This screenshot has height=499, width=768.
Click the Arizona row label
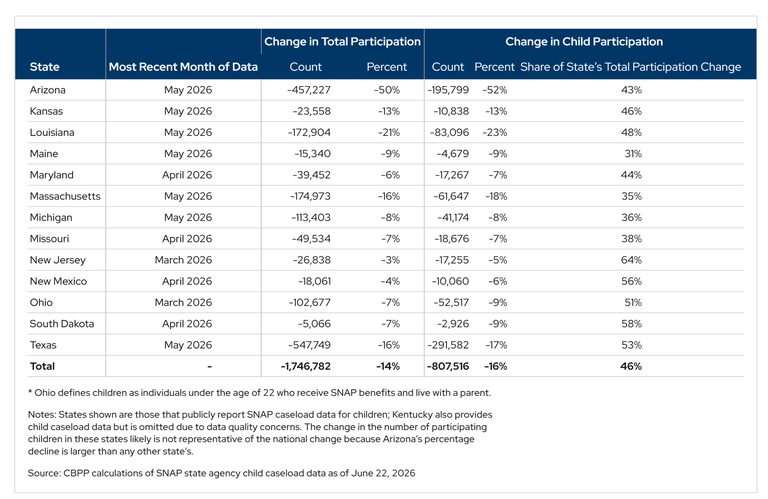[x=48, y=90]
